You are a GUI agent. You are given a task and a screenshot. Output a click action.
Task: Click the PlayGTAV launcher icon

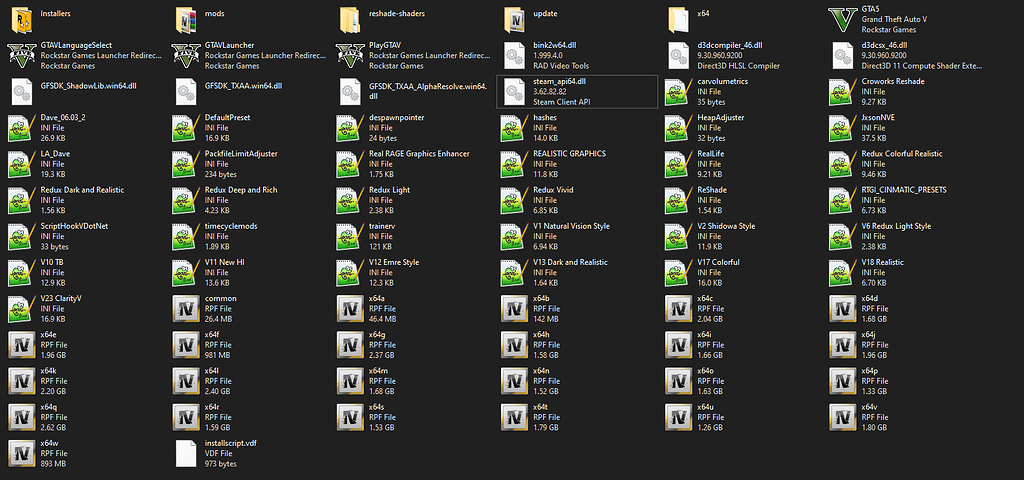[350, 55]
